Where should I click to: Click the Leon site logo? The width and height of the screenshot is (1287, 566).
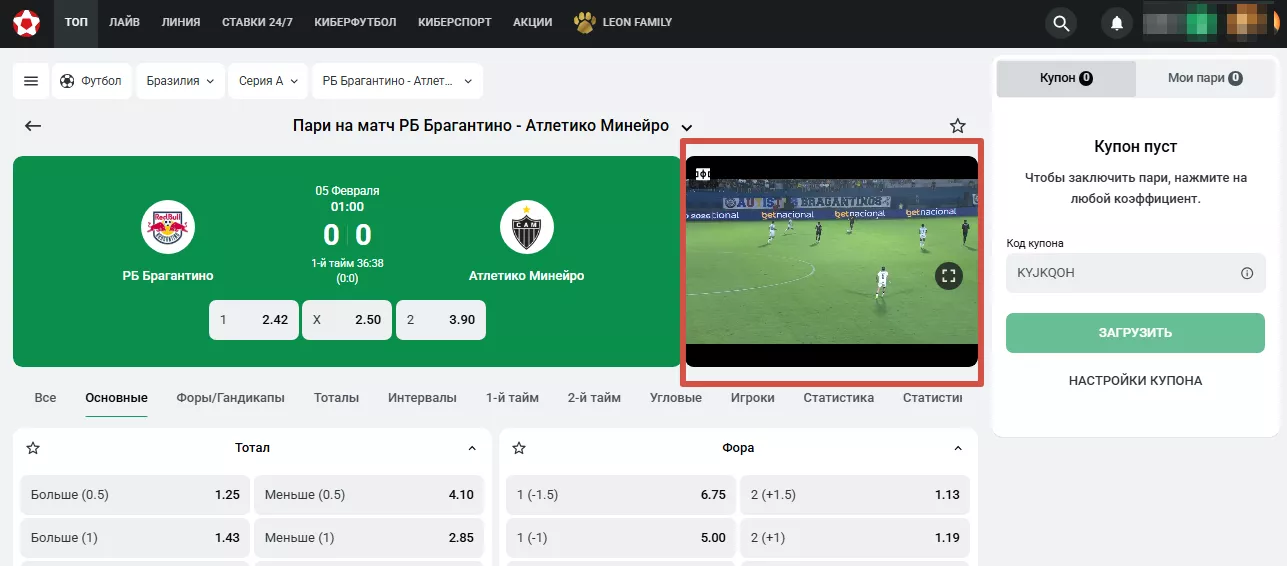26,22
